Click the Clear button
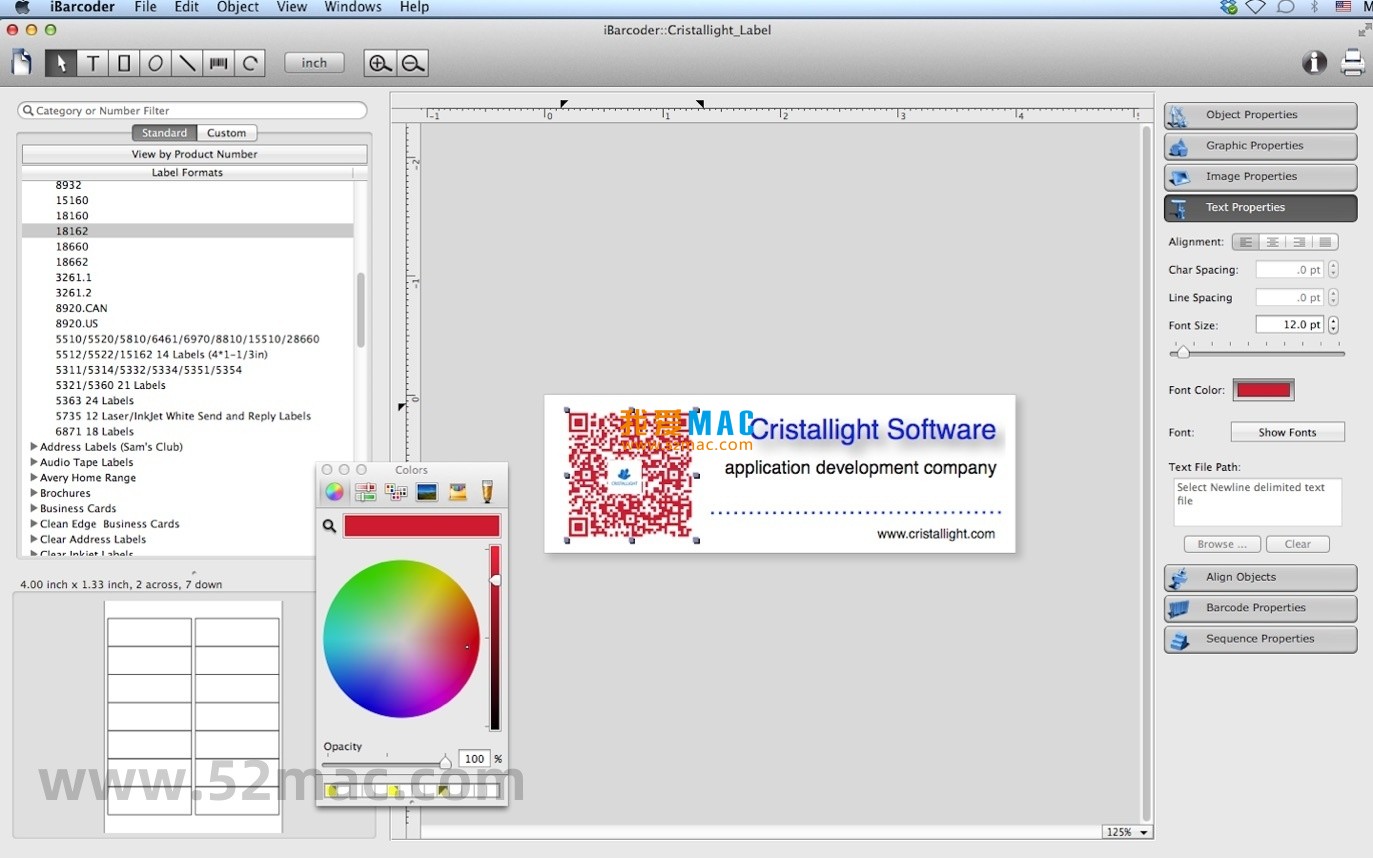 click(x=1298, y=544)
